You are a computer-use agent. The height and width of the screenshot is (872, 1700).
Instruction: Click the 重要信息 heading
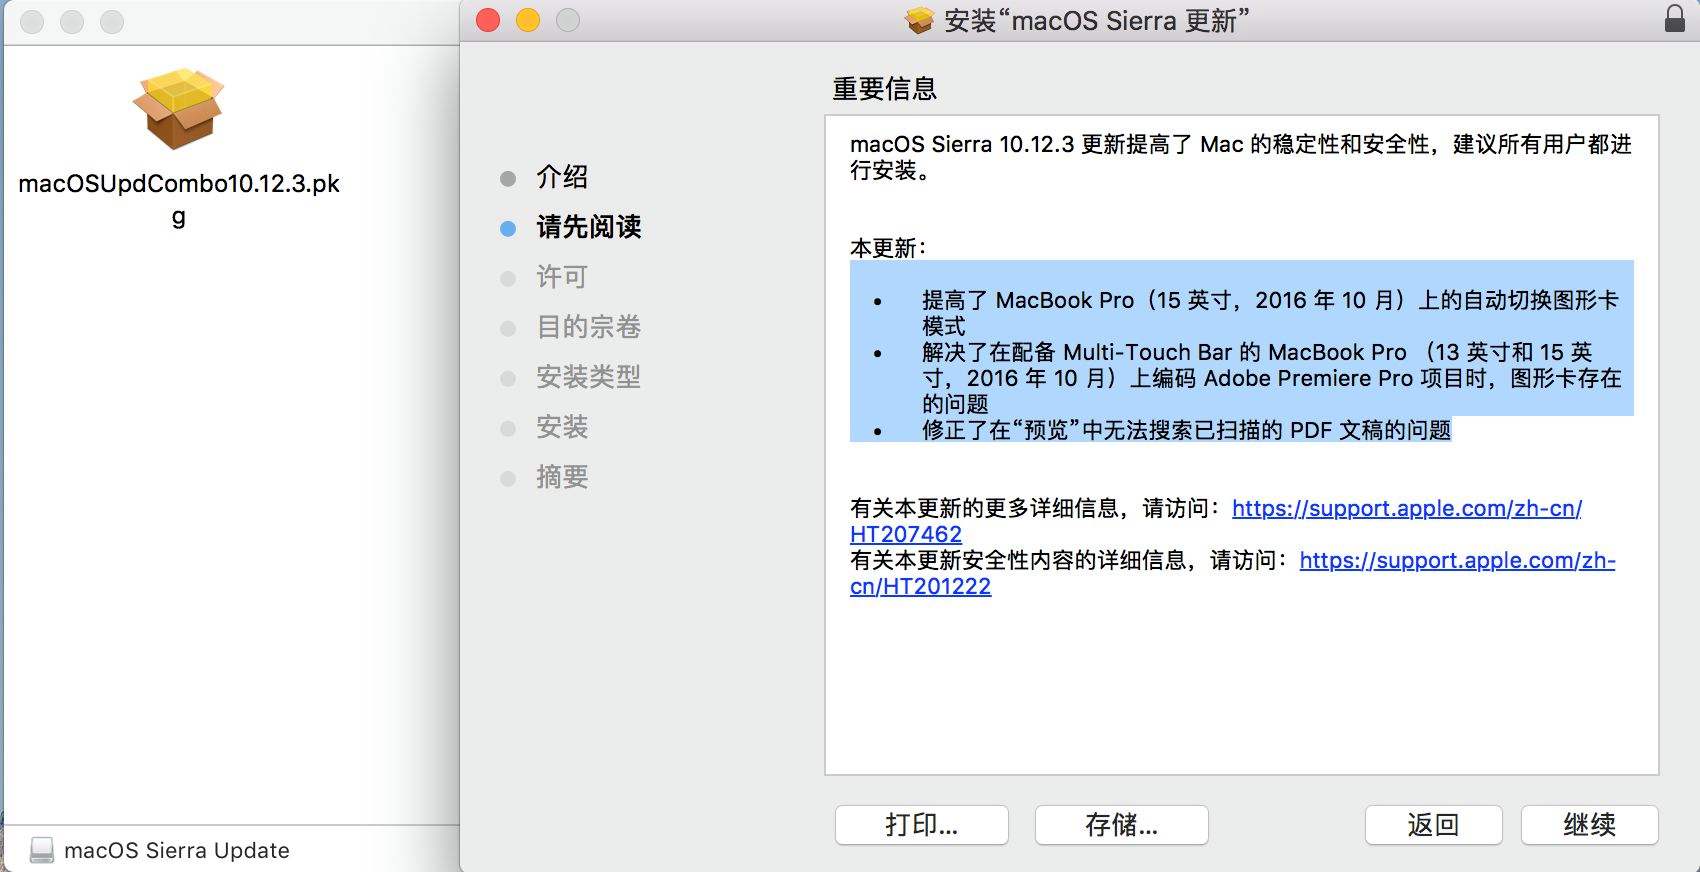click(884, 89)
